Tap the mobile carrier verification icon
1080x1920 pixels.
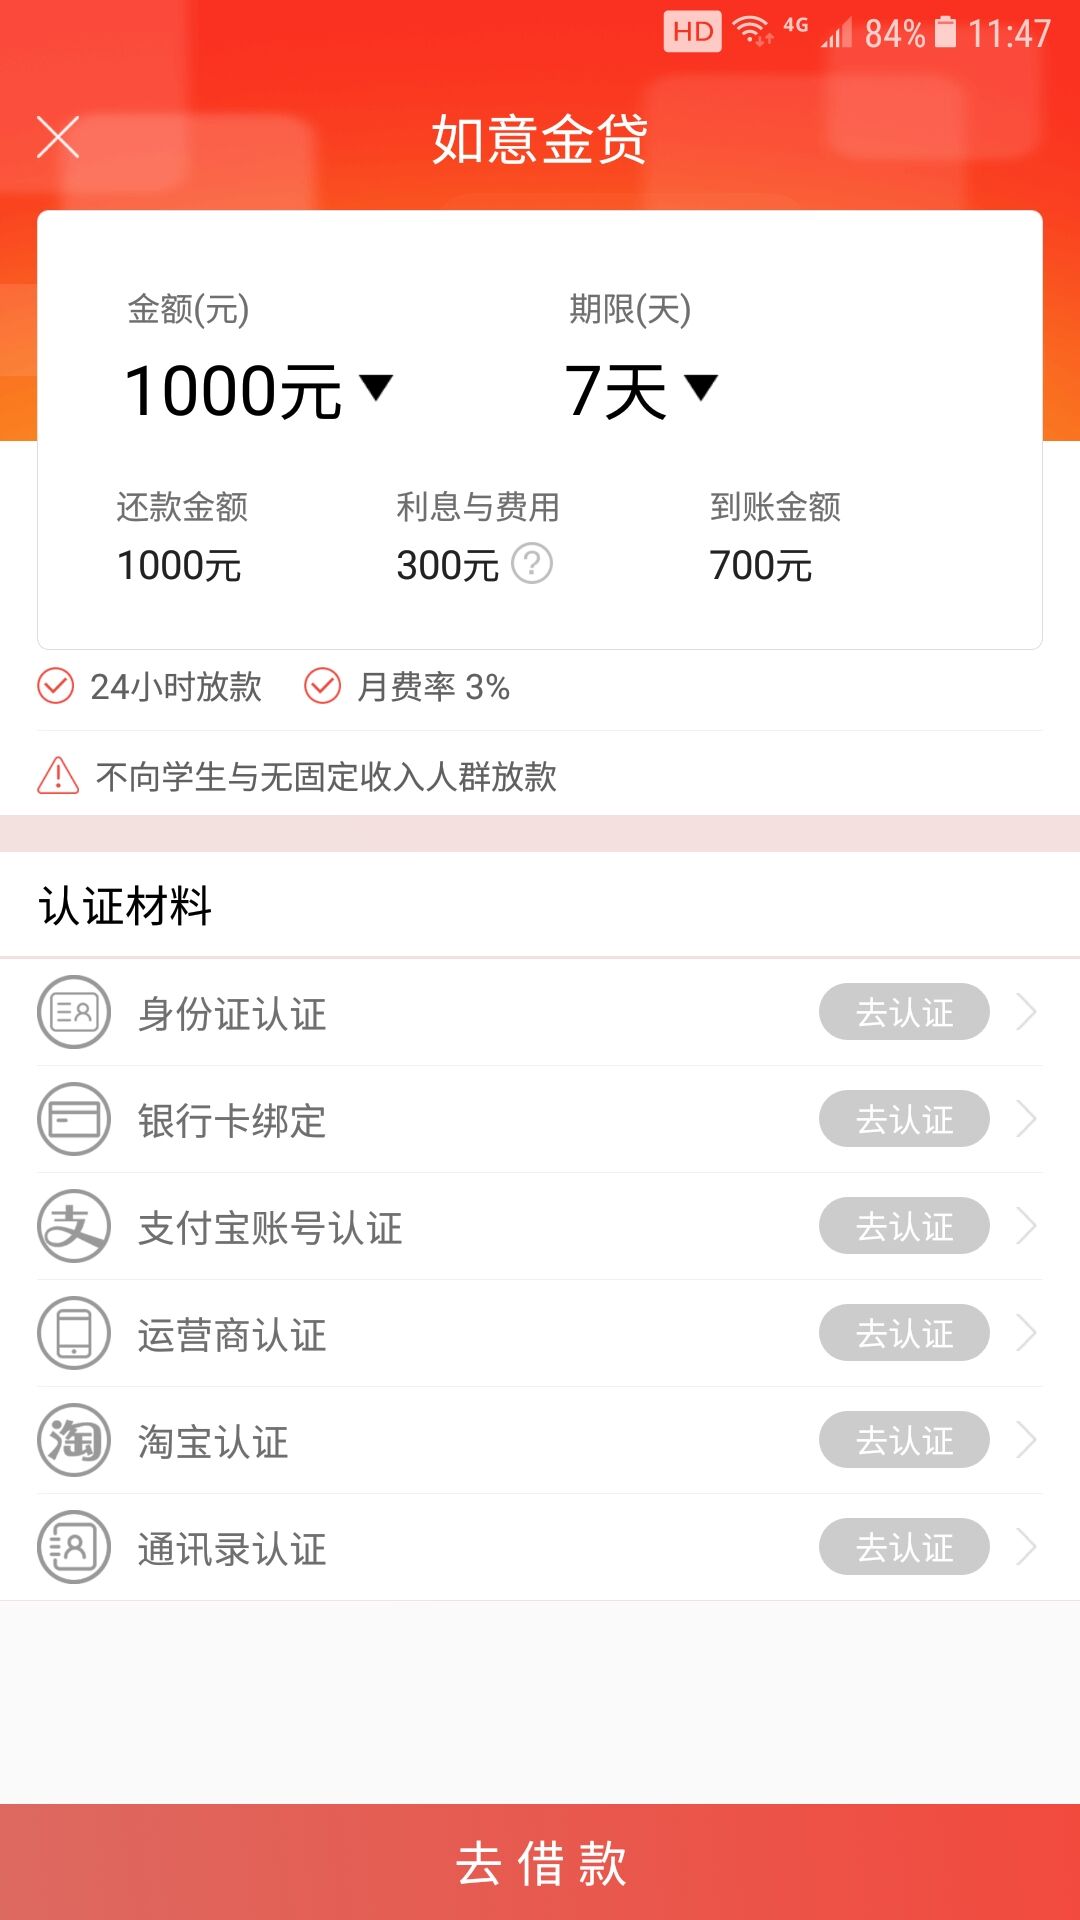pyautogui.click(x=73, y=1333)
